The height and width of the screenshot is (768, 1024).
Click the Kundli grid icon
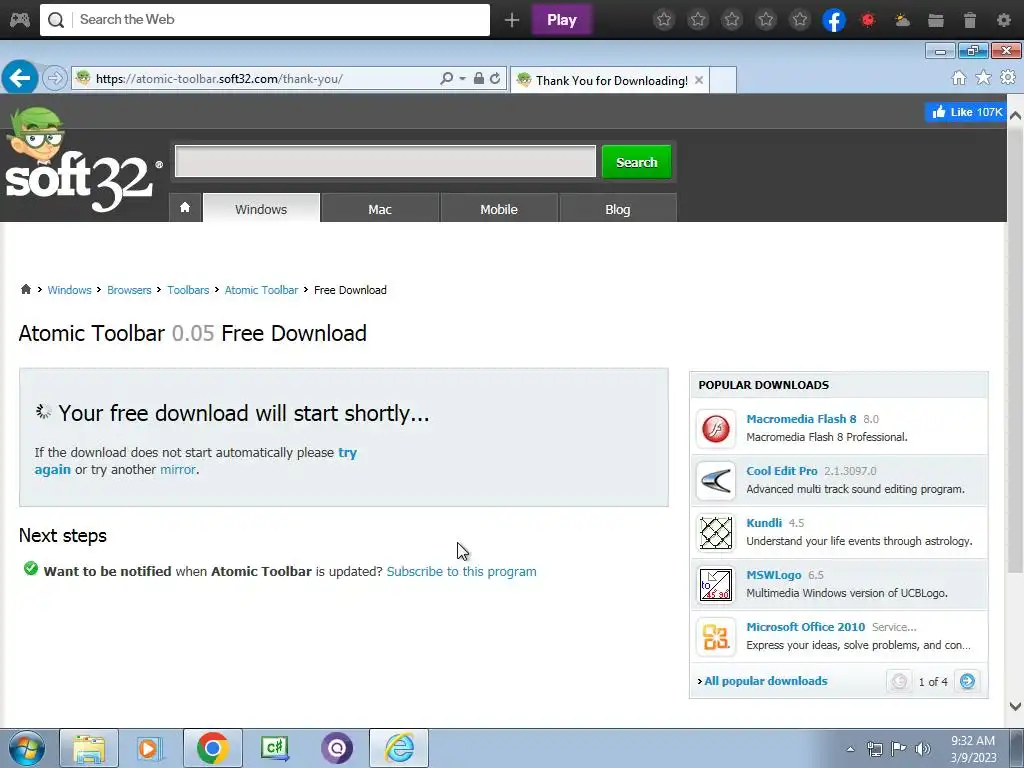pos(716,533)
